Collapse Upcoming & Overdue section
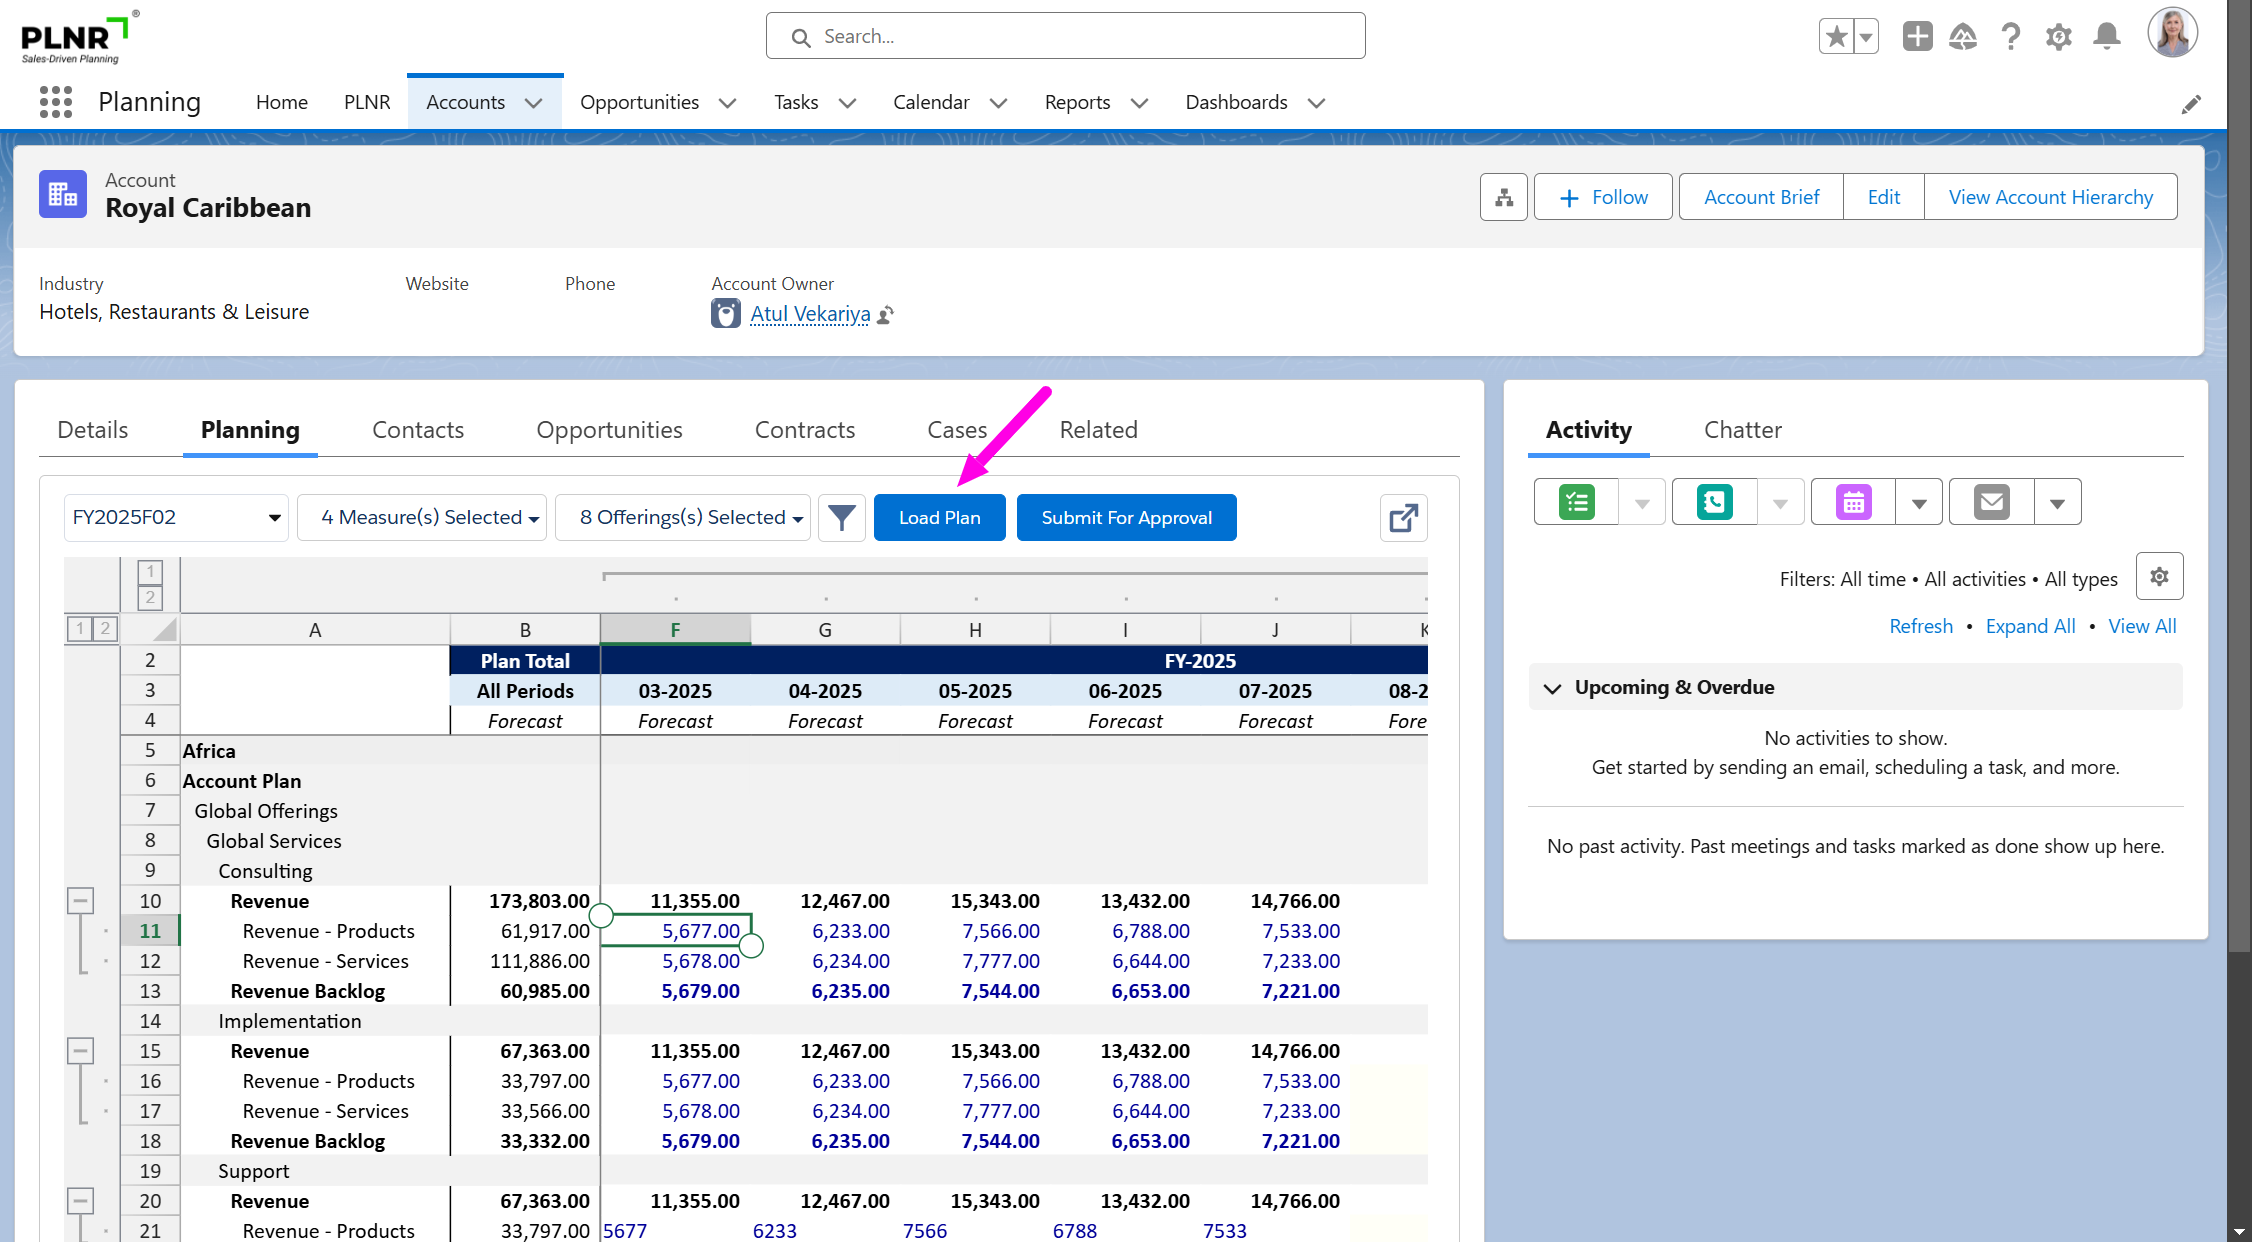This screenshot has width=2252, height=1242. coord(1552,688)
